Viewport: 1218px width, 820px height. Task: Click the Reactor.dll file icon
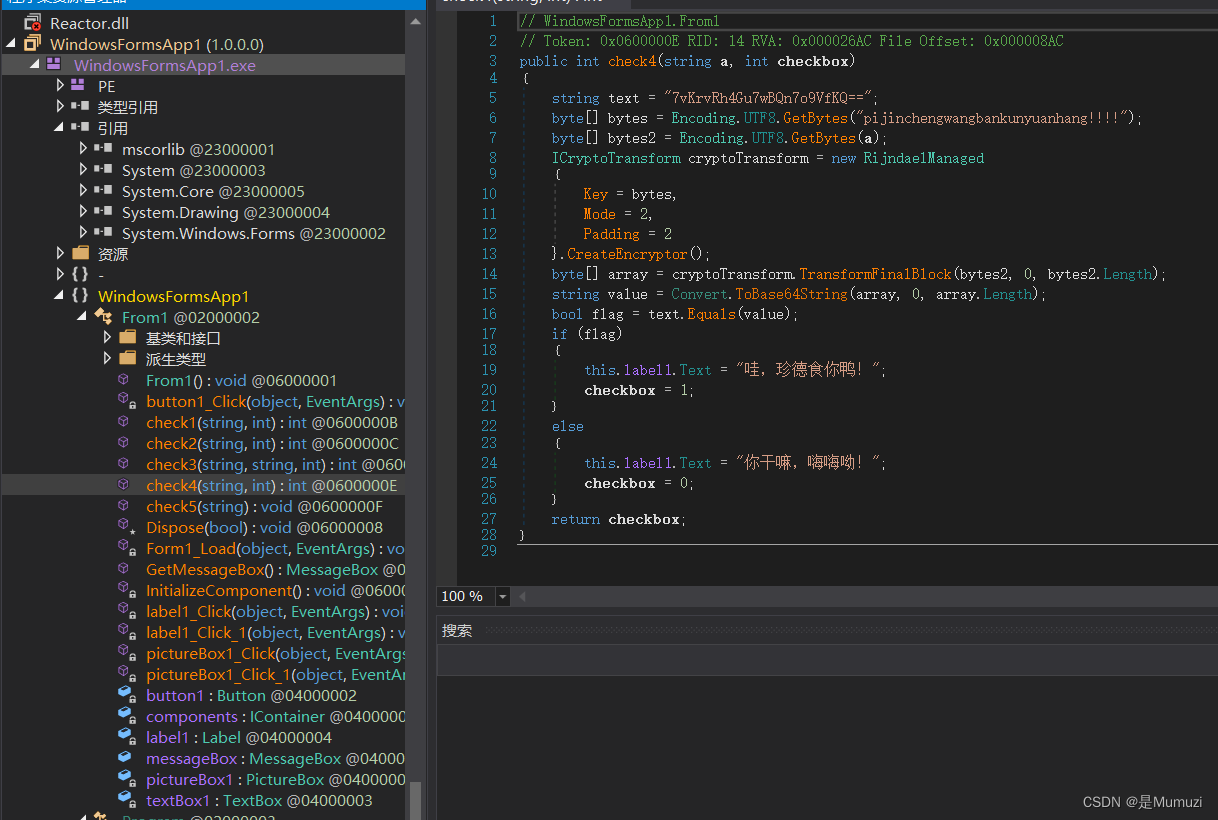32,23
